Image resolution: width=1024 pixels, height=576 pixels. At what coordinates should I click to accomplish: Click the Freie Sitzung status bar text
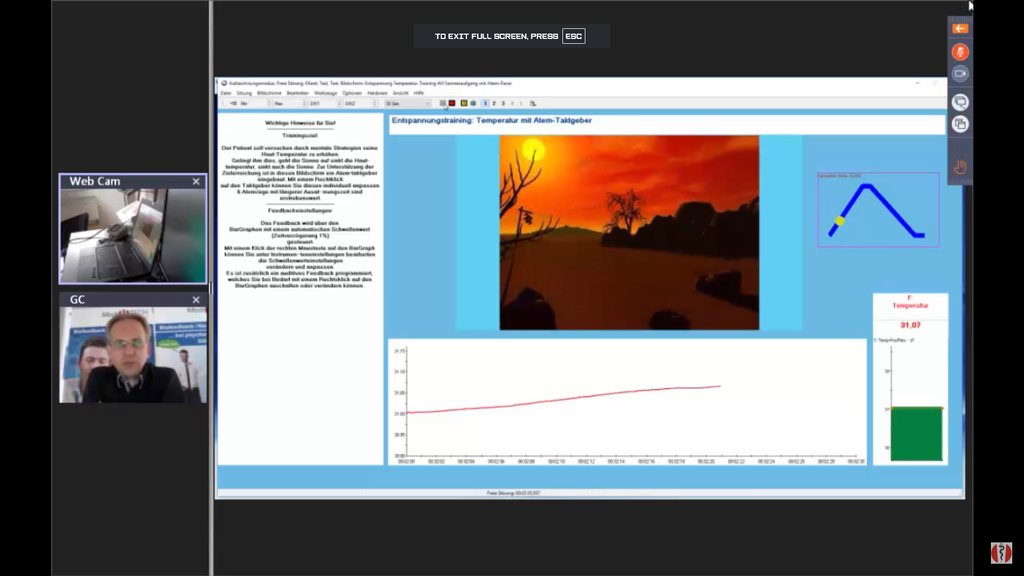click(513, 493)
